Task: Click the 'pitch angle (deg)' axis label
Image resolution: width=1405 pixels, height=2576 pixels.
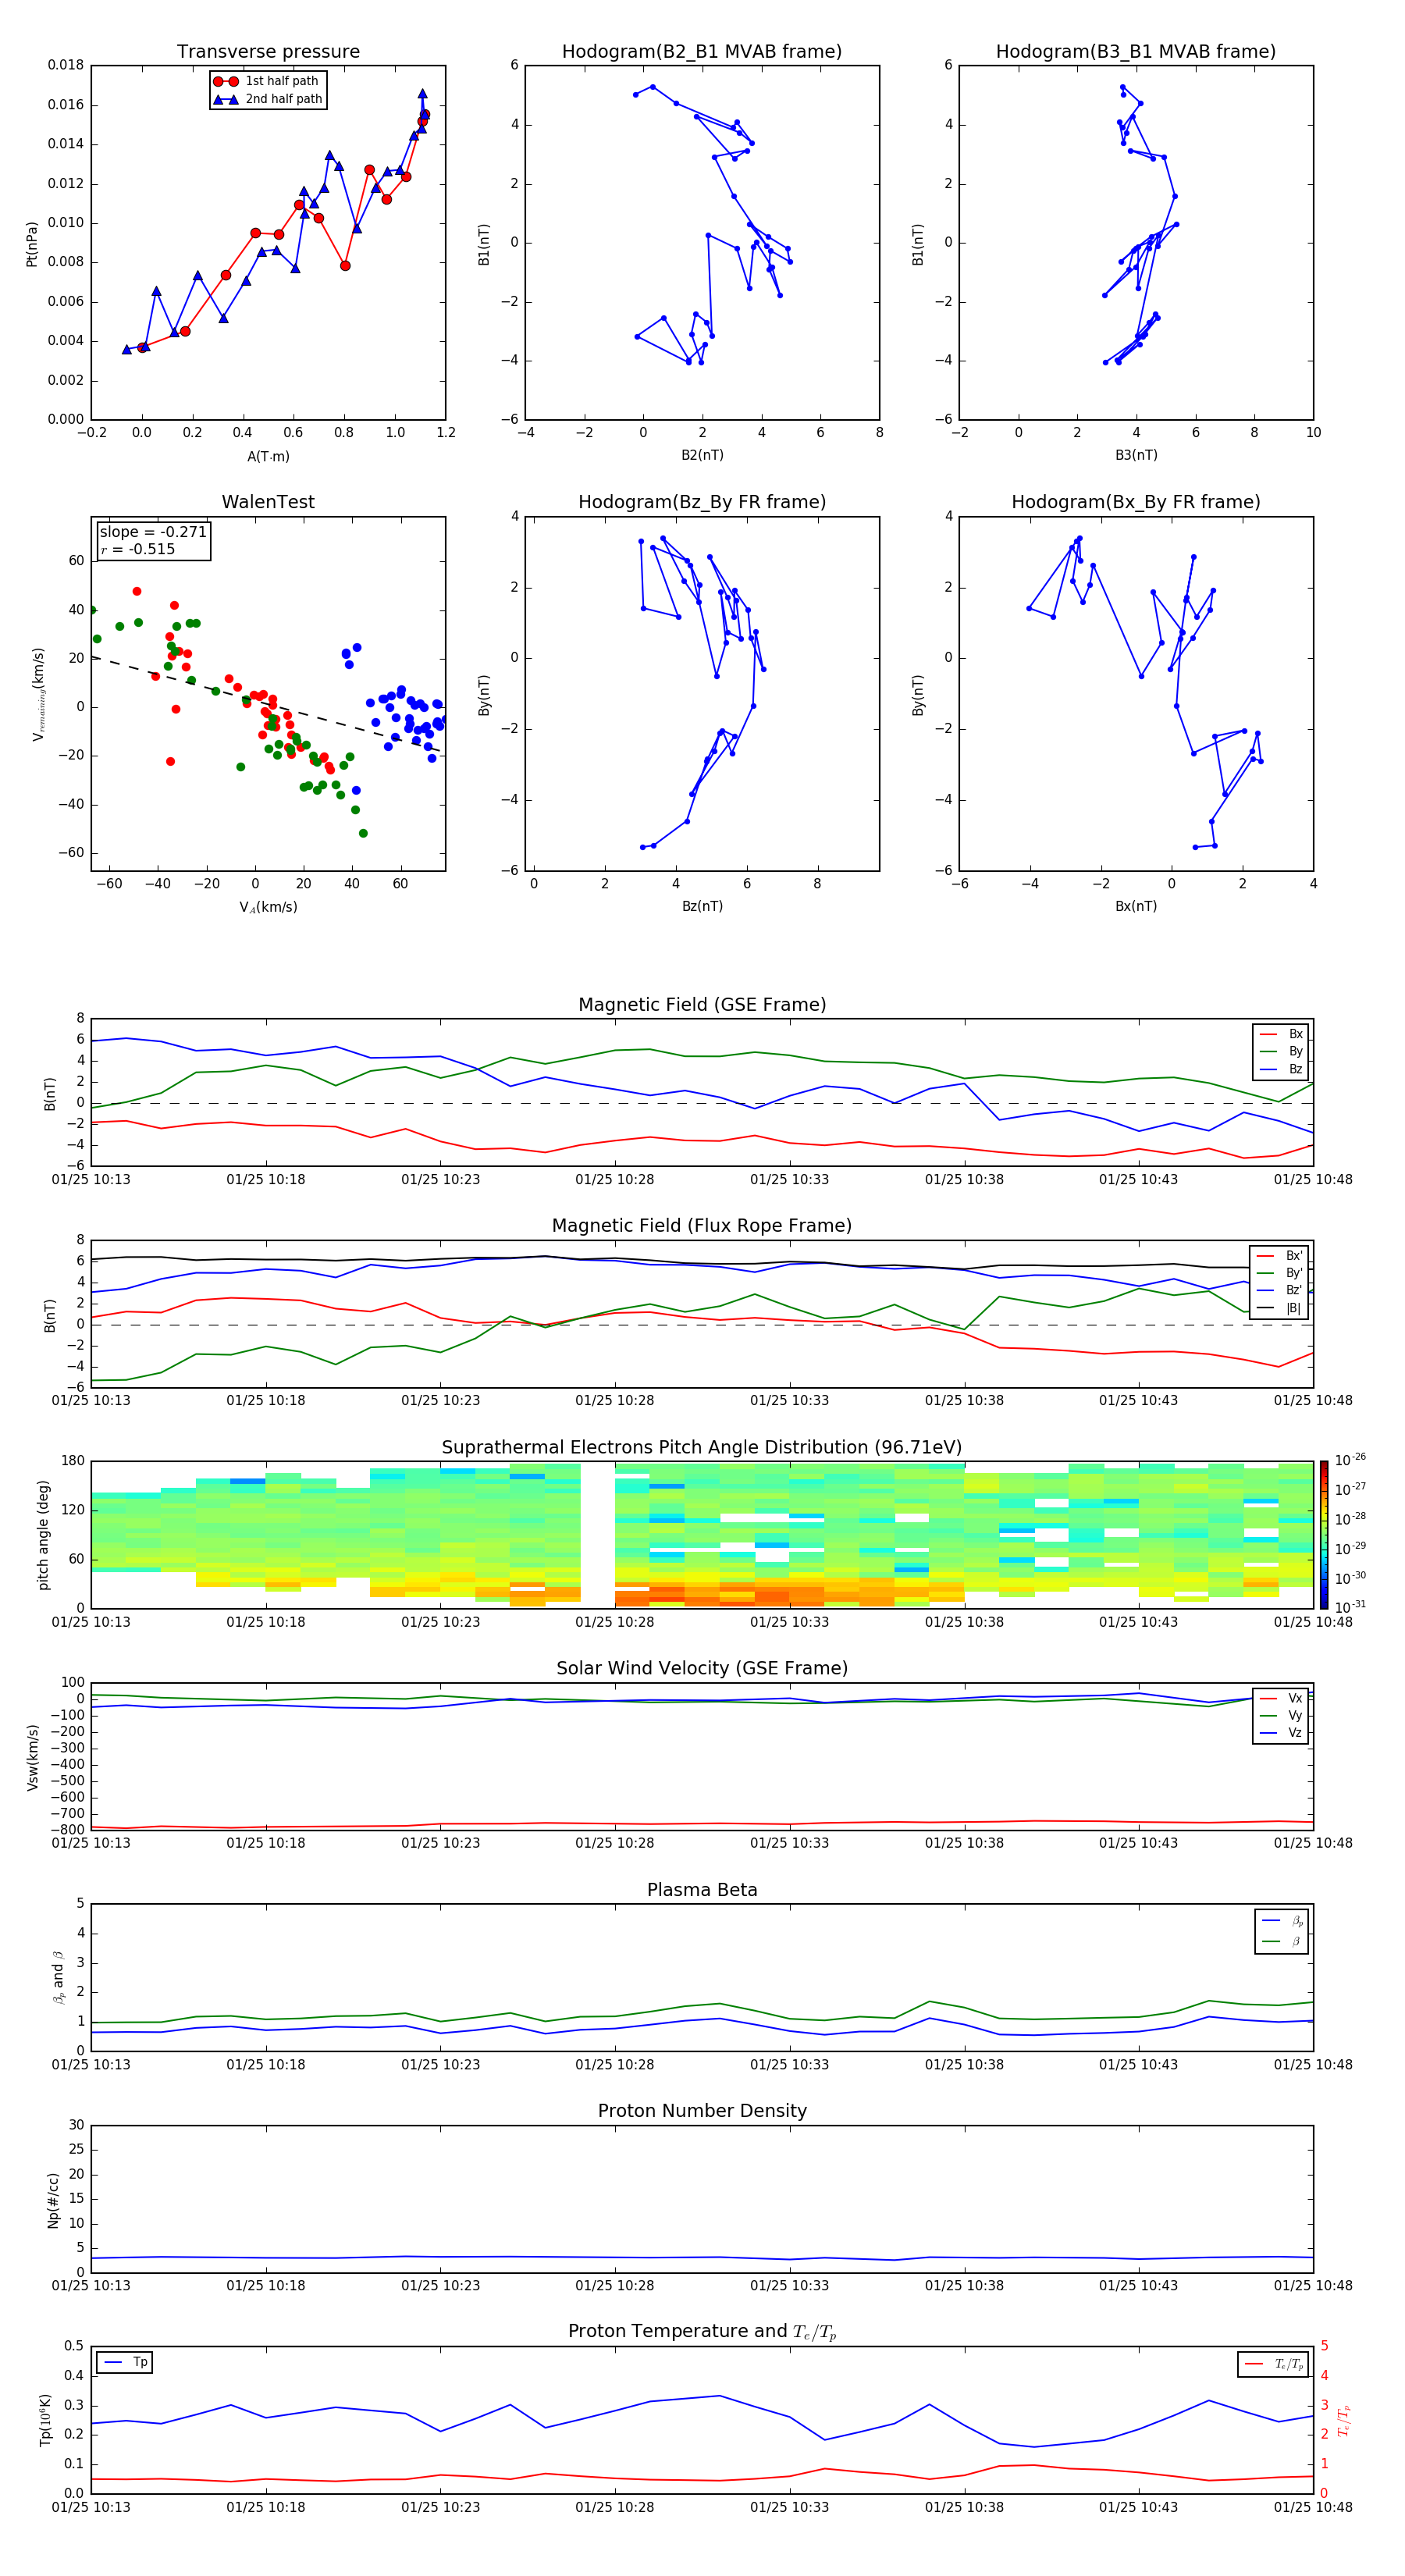Action: (43, 1534)
